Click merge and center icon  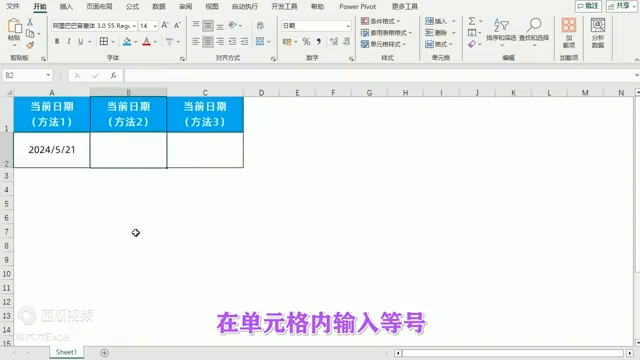tap(260, 41)
